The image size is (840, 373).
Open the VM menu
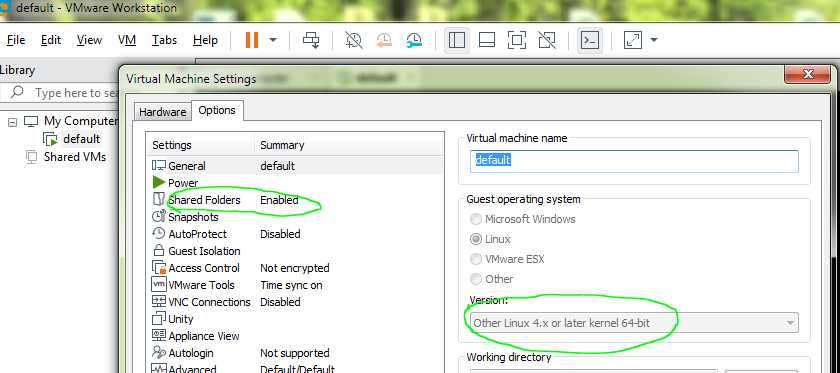127,40
